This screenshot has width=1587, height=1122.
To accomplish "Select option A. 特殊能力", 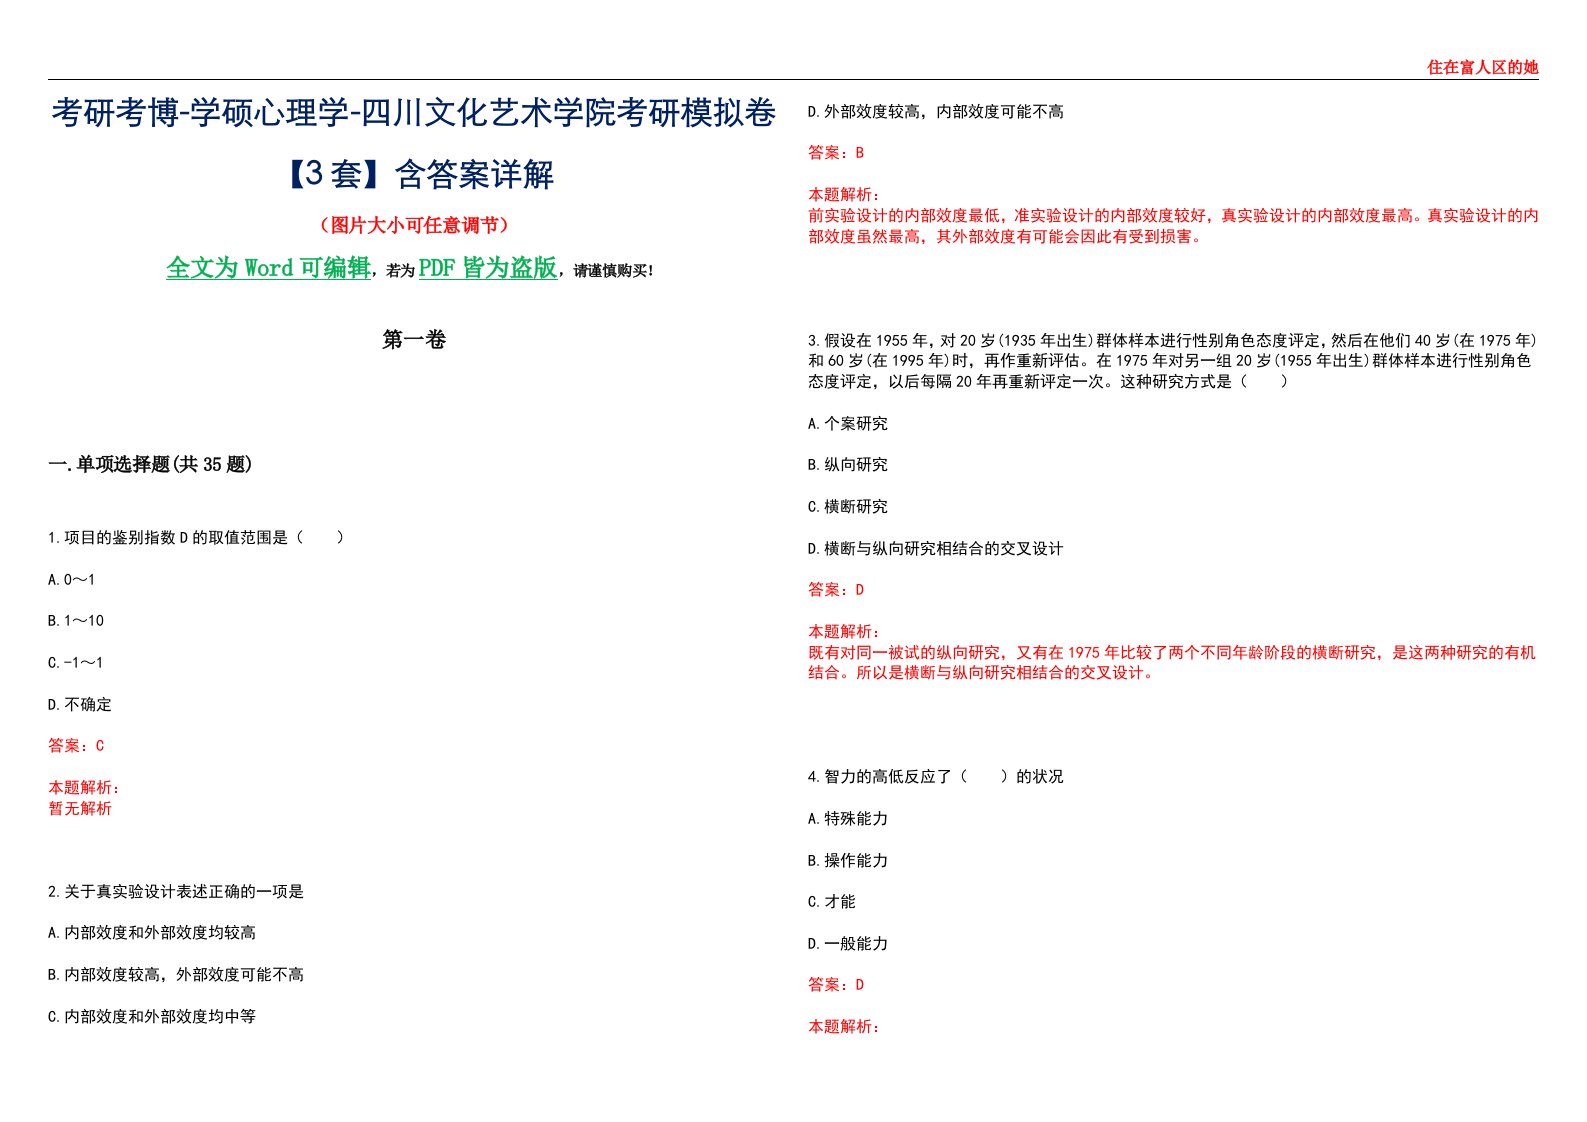I will coord(848,819).
